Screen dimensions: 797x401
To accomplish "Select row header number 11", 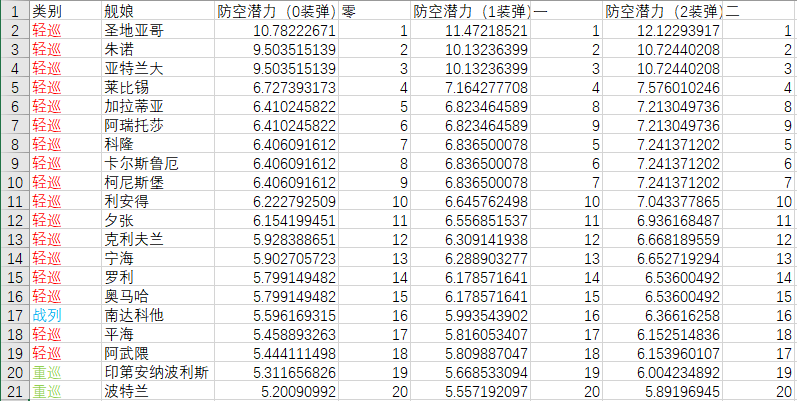I will 14,202.
